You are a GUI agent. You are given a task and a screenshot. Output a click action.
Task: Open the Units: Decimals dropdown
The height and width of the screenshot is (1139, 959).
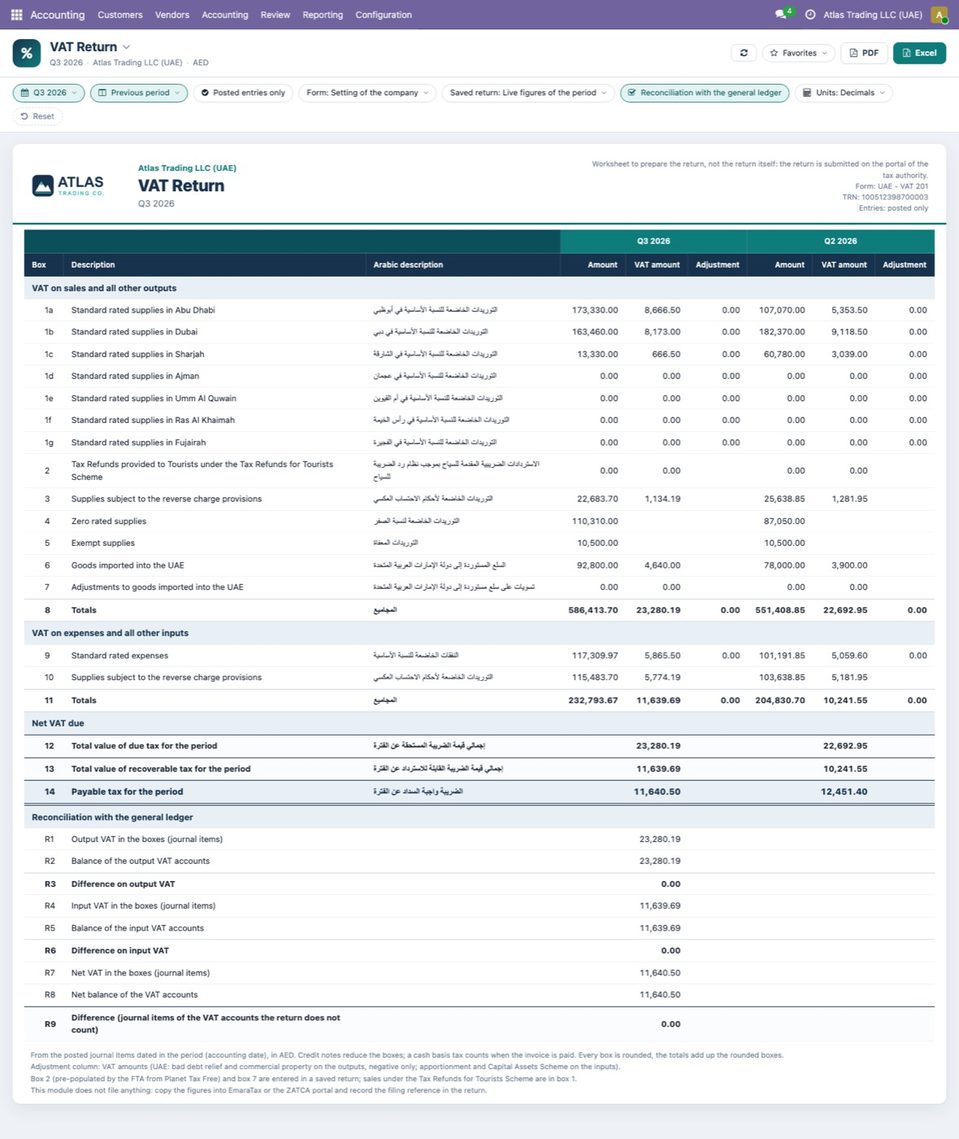point(843,93)
